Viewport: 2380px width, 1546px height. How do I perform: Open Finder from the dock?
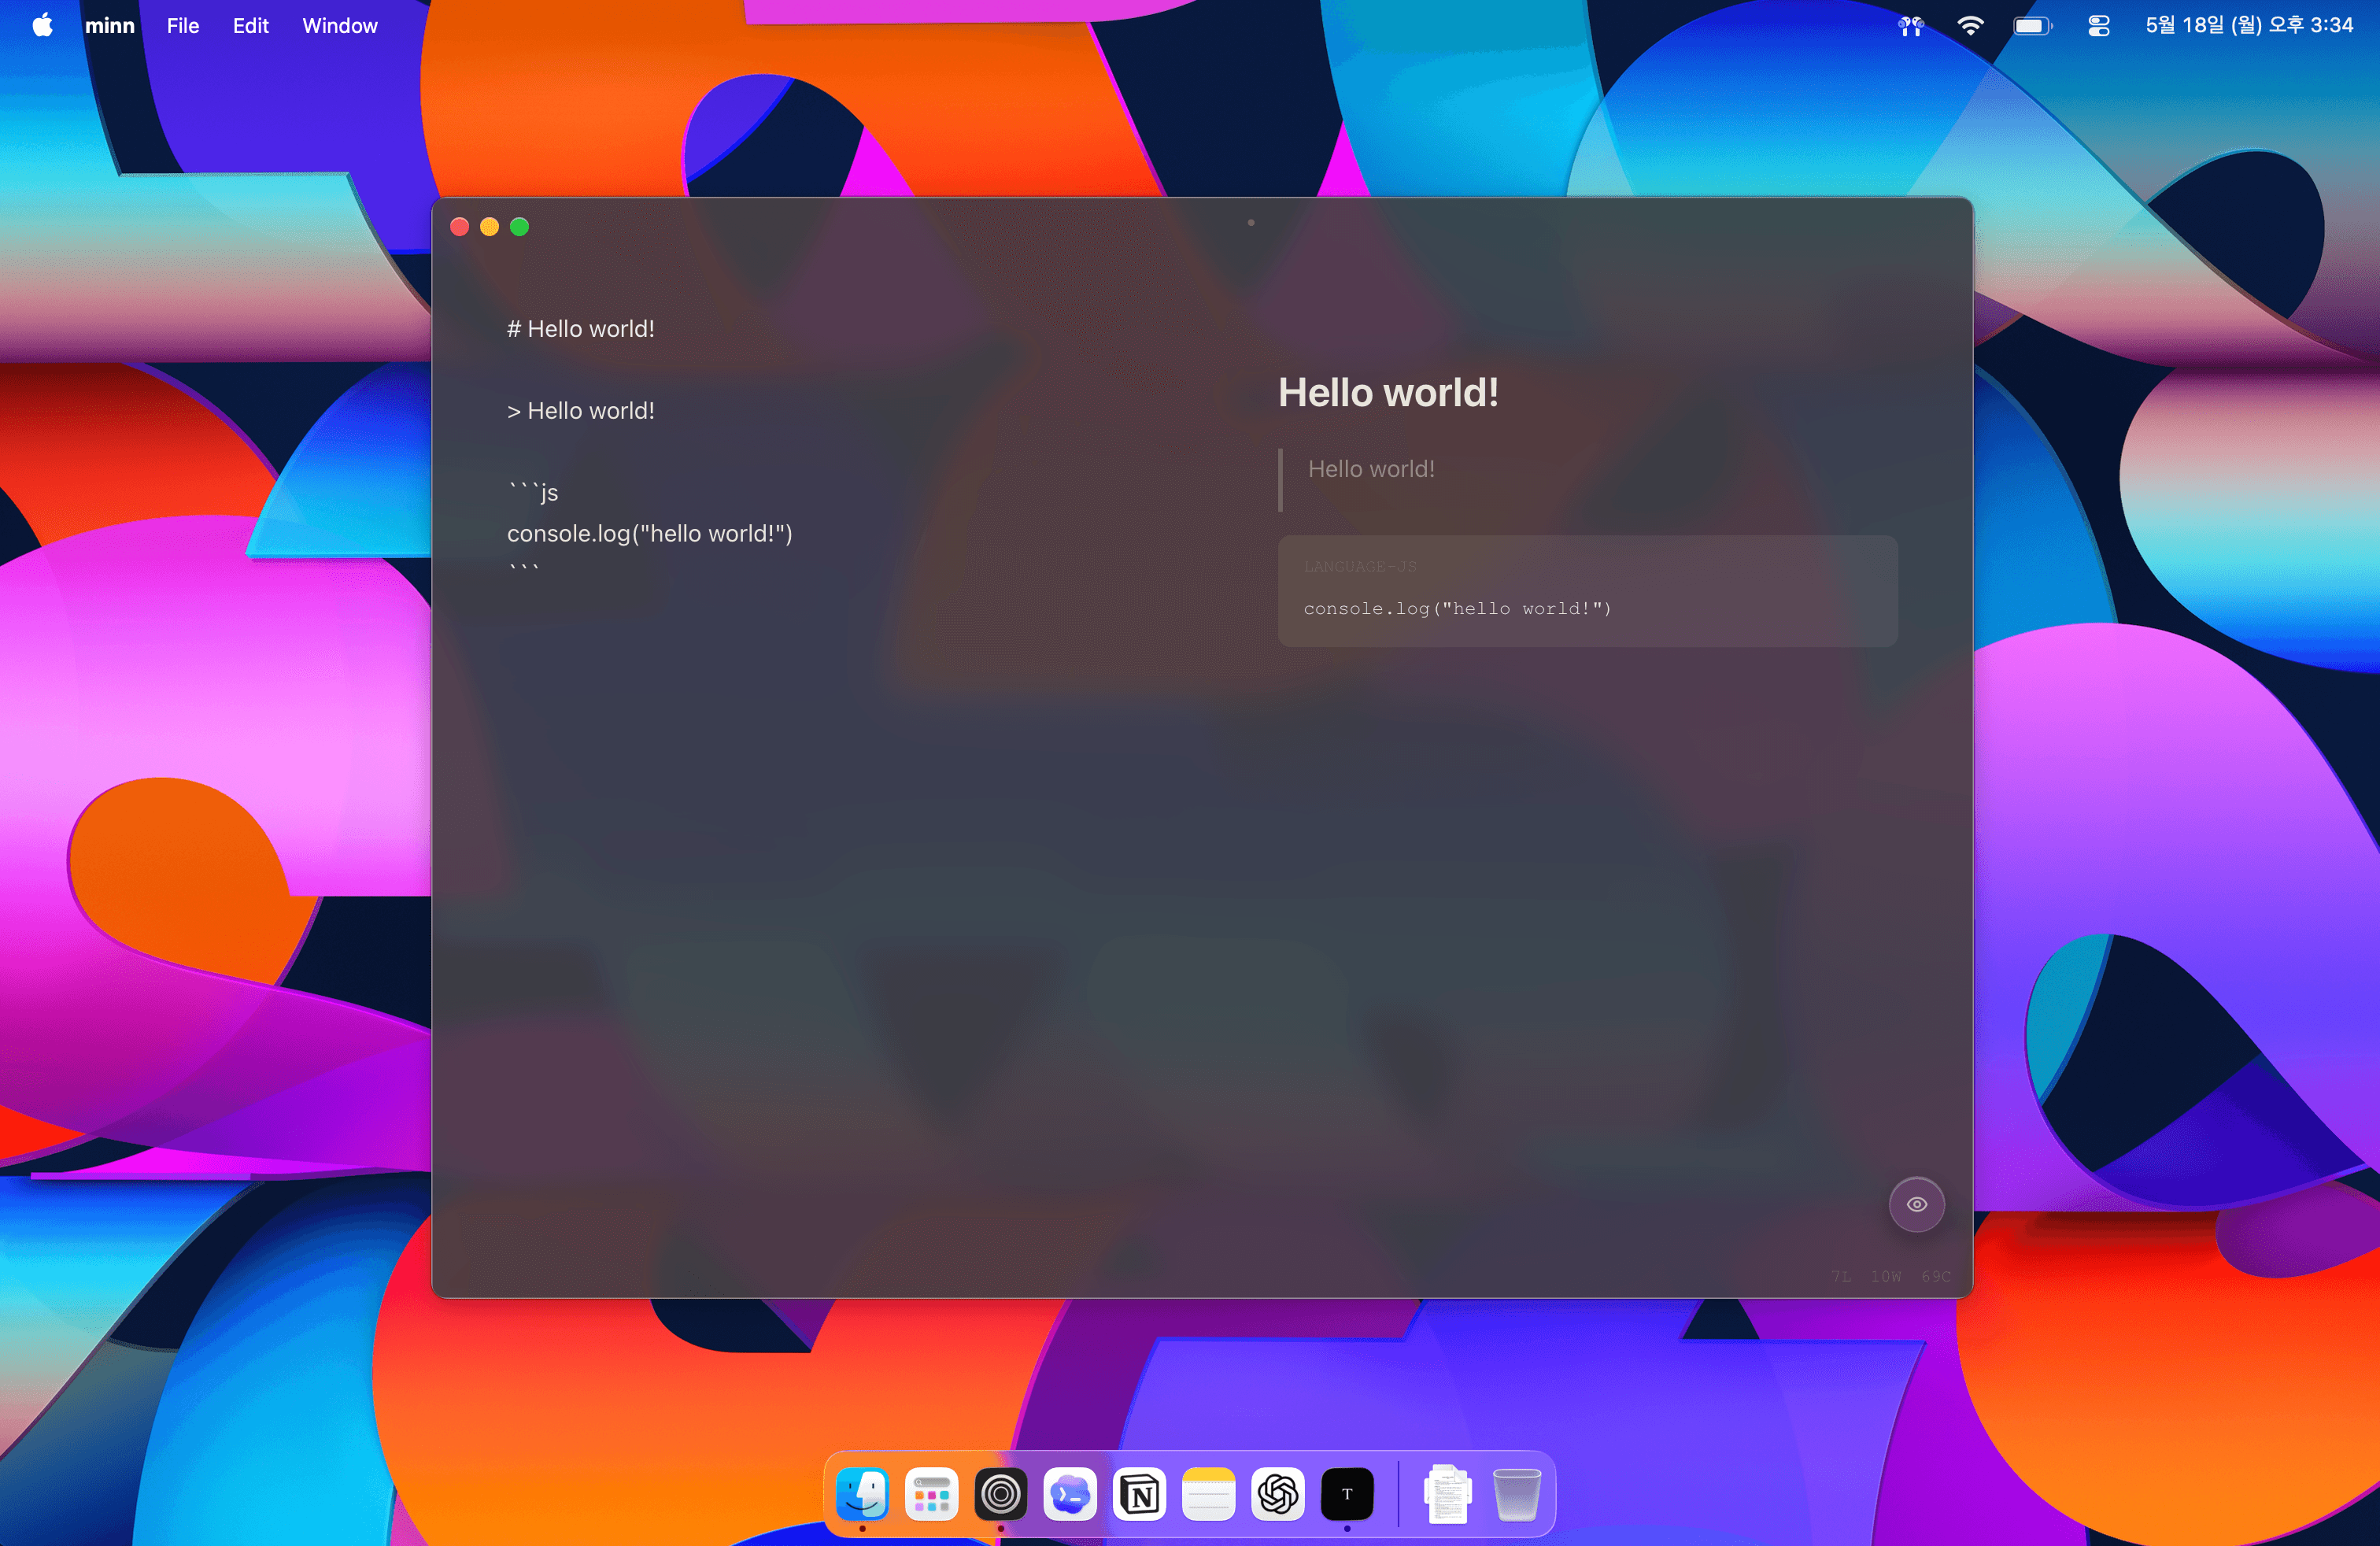862,1494
